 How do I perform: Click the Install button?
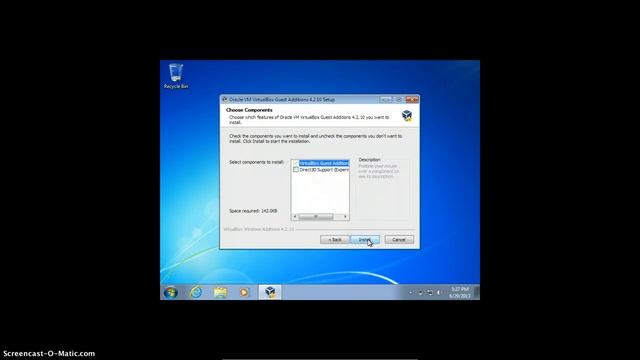point(365,240)
